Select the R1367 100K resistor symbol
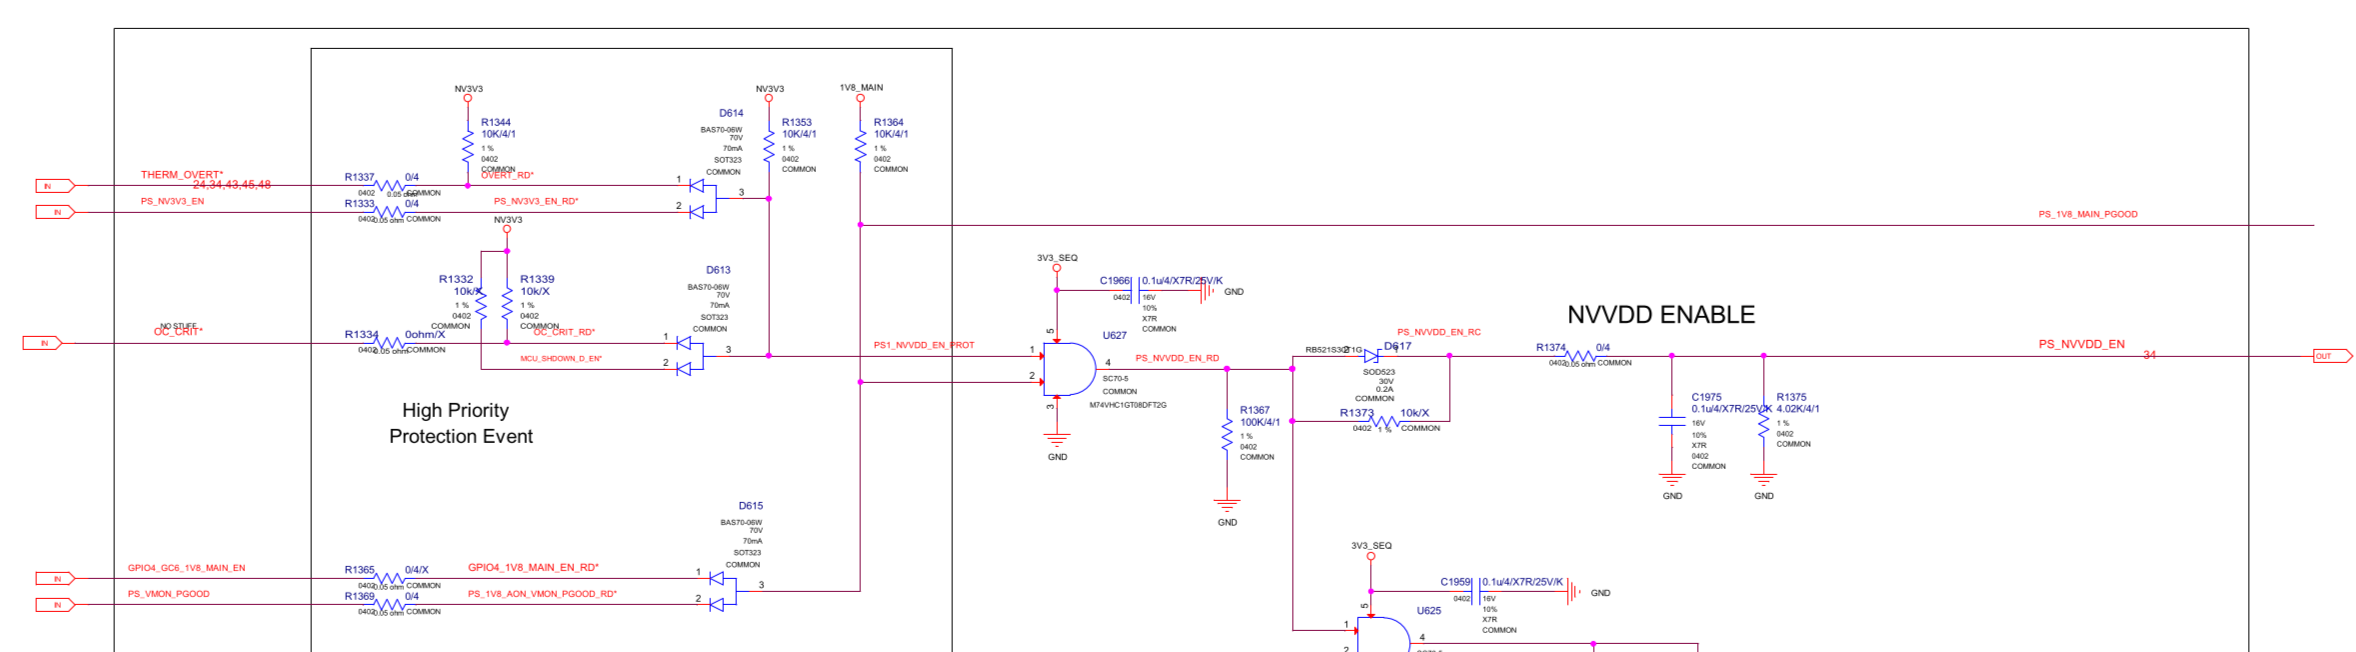 [x=1227, y=438]
